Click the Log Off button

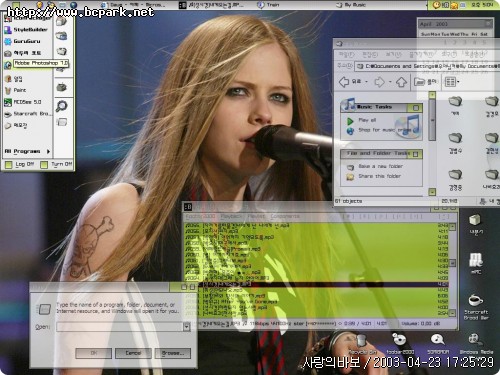(x=20, y=164)
